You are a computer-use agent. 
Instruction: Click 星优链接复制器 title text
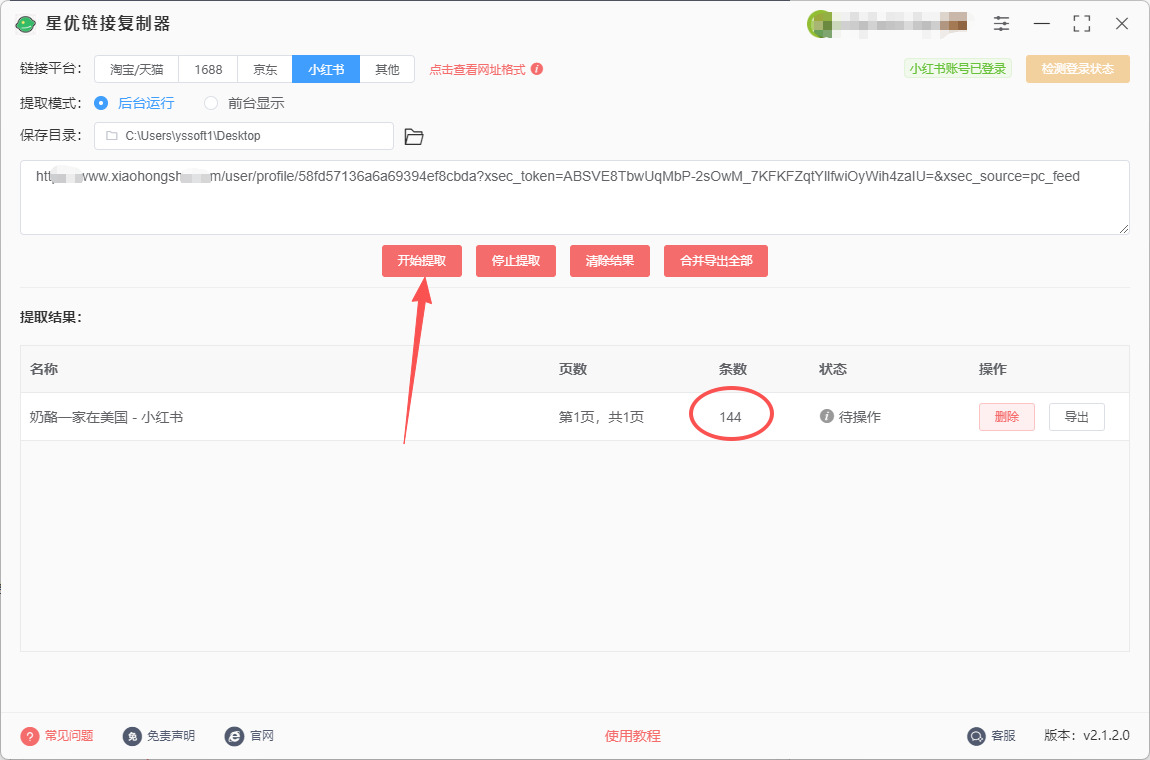coord(108,24)
